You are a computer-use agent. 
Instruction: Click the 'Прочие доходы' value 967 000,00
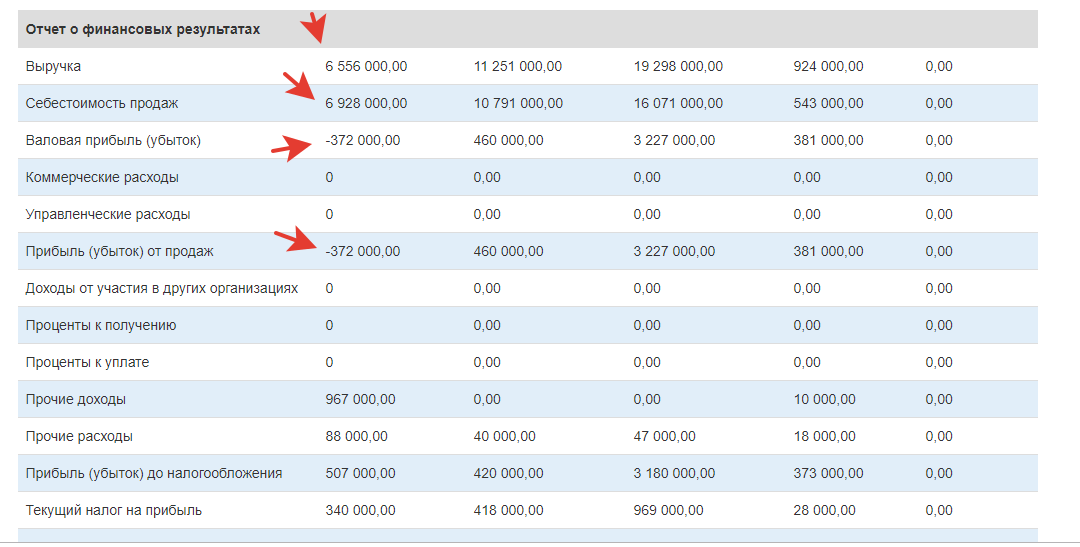360,400
